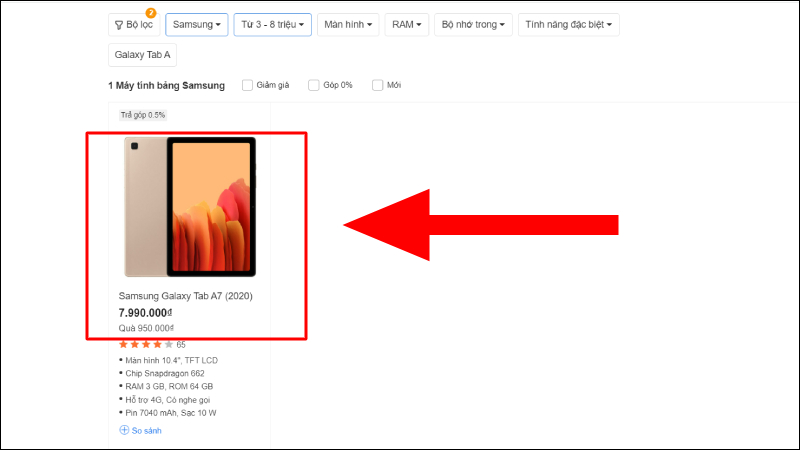Click the Galaxy Tab A7 product image
Viewport: 800px width, 450px height.
coord(190,207)
